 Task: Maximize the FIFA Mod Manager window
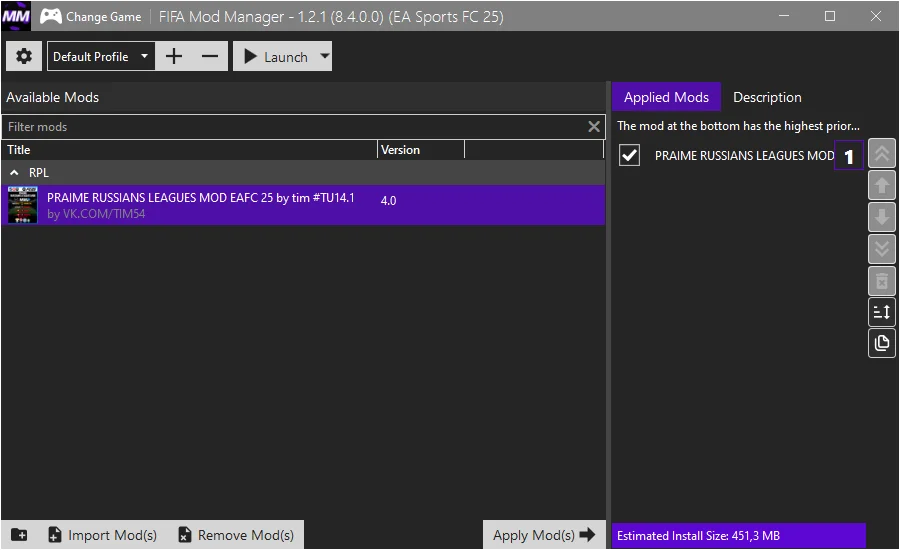point(830,16)
